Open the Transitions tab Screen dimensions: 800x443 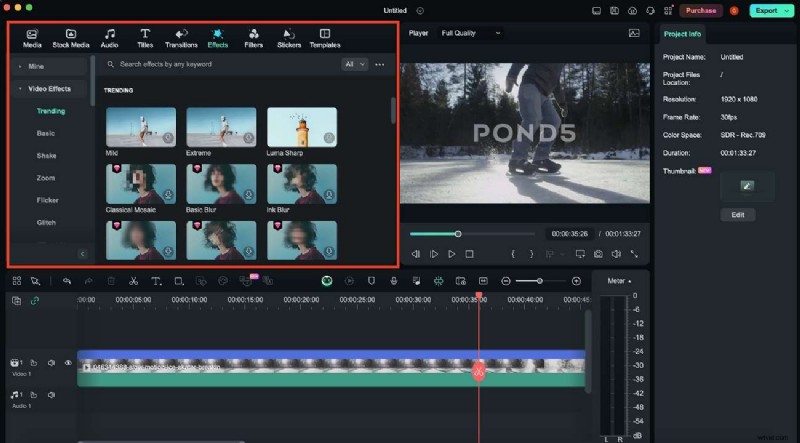click(x=181, y=38)
